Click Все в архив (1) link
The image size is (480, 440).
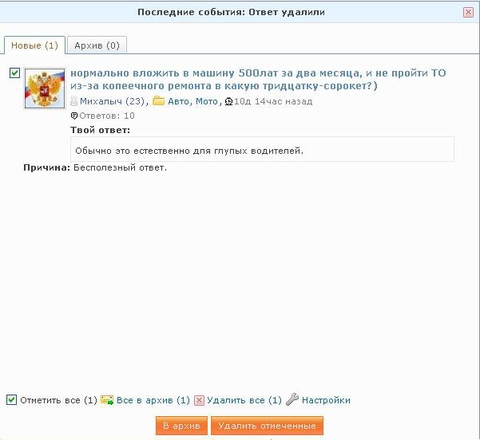pos(153,400)
